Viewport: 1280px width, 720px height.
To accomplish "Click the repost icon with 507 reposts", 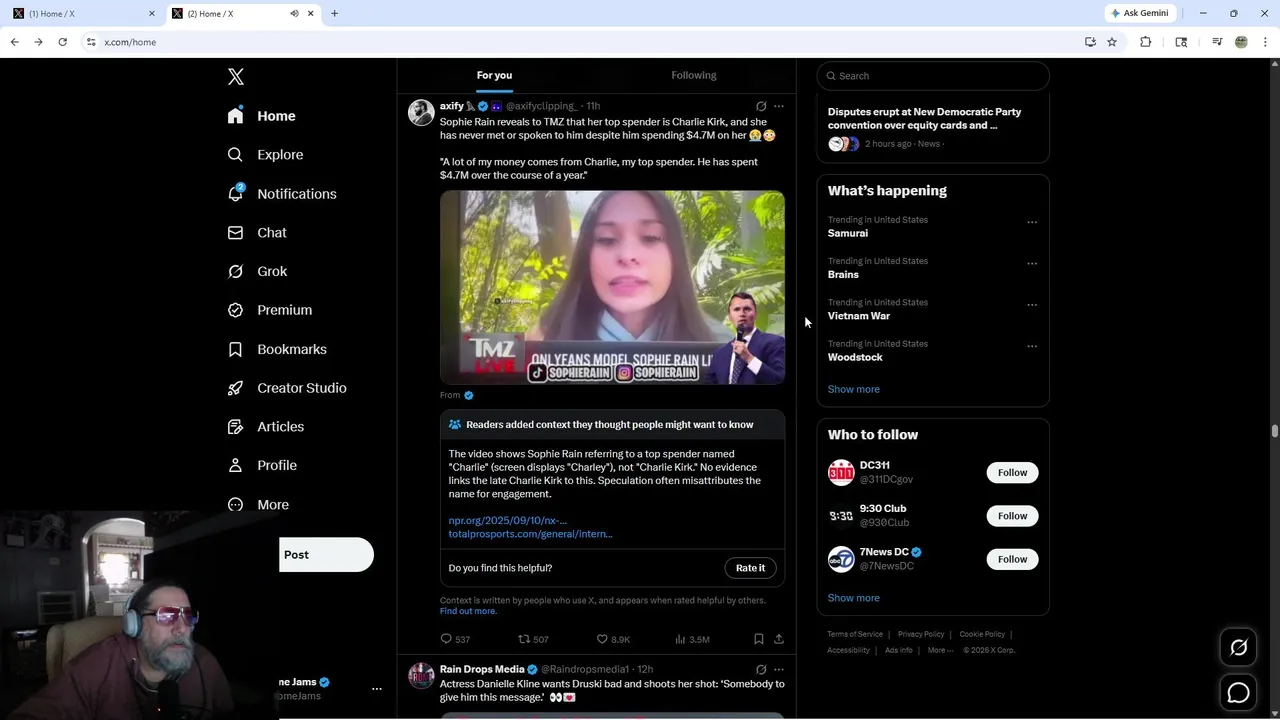I will point(523,639).
